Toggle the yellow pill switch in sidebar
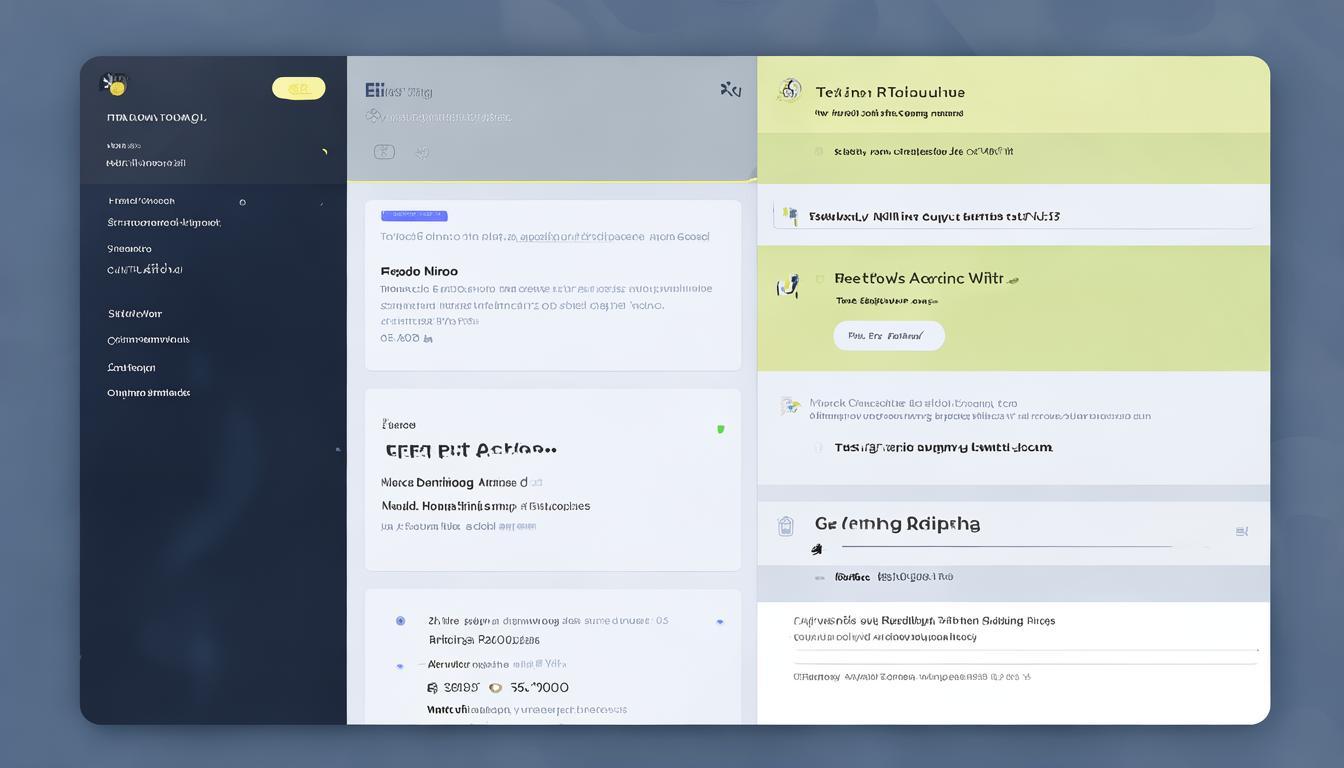This screenshot has width=1344, height=768. 298,88
